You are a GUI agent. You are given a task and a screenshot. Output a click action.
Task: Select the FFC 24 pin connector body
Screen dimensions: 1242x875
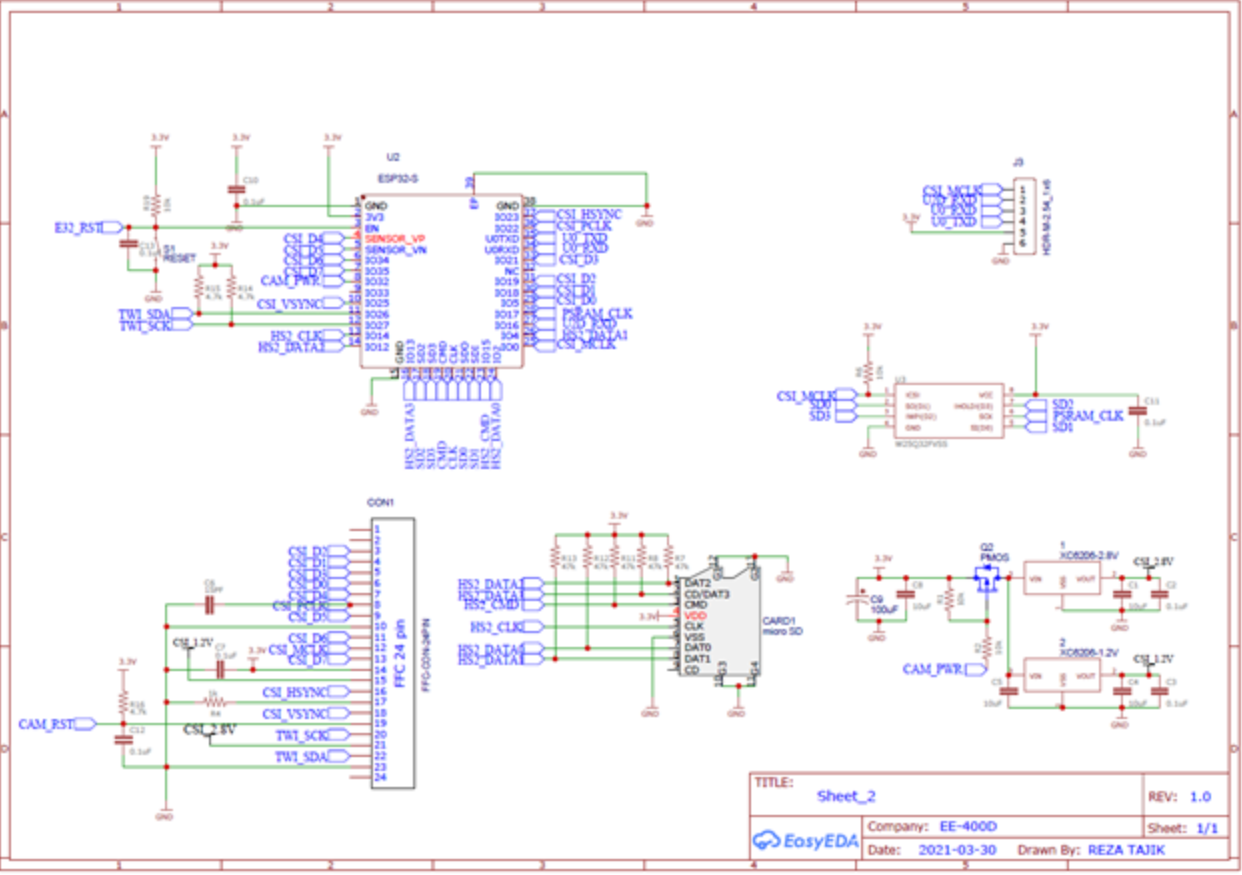pos(393,653)
